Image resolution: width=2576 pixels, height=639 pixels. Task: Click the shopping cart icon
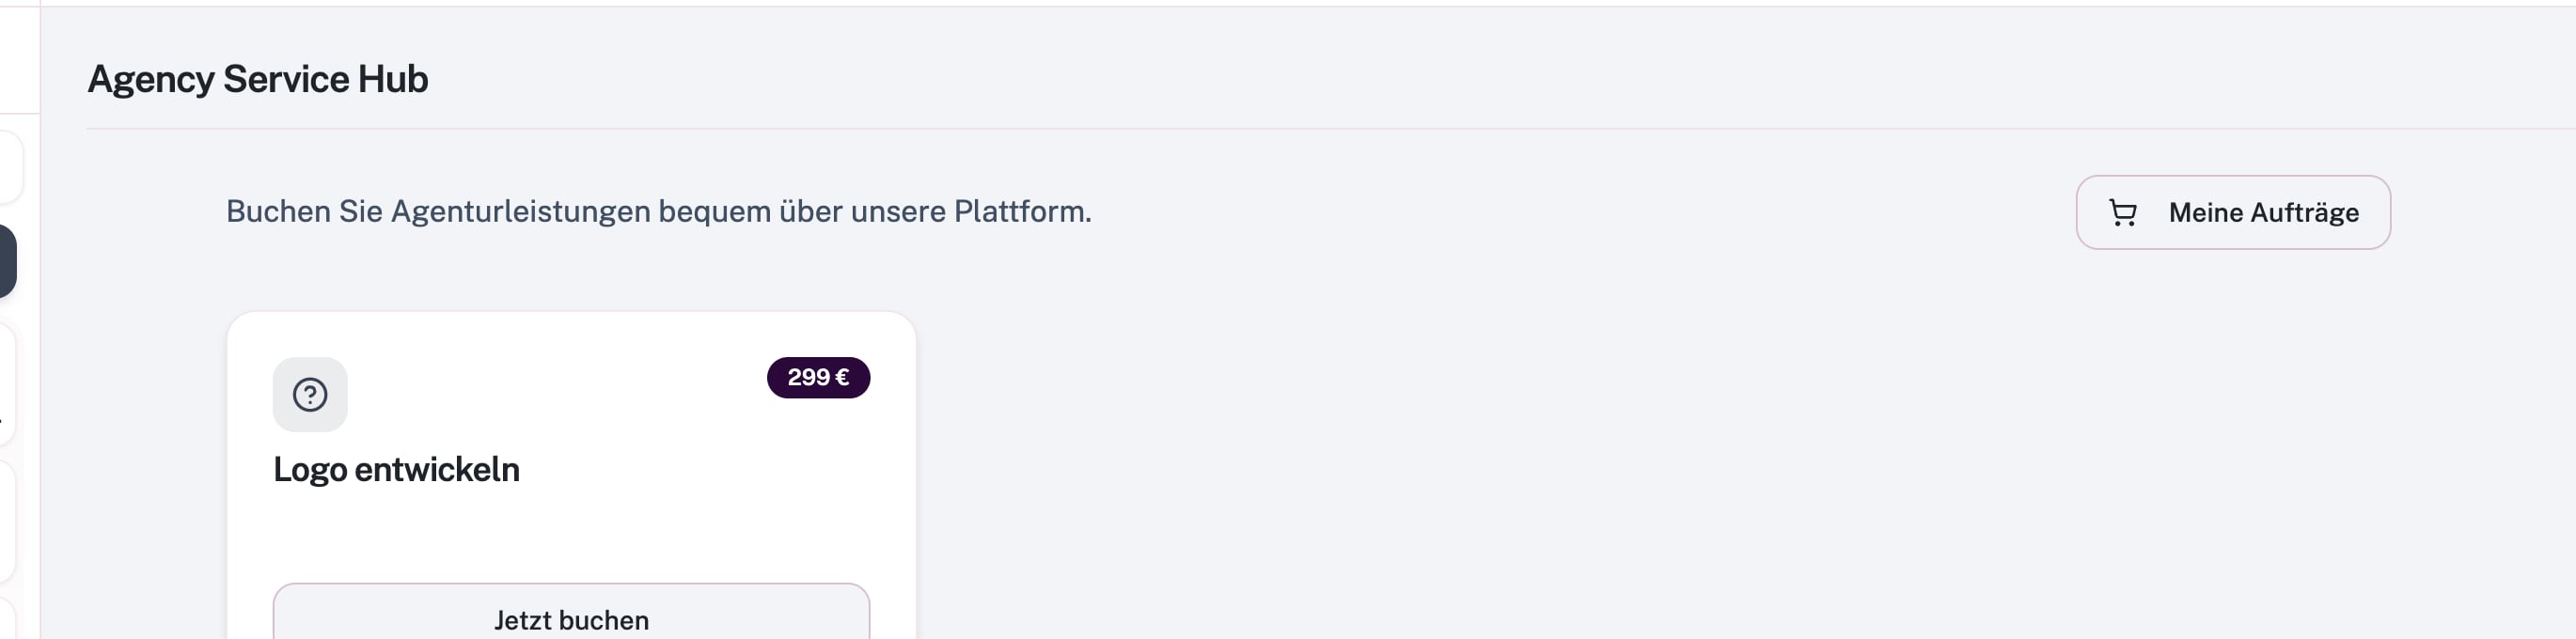click(x=2122, y=212)
